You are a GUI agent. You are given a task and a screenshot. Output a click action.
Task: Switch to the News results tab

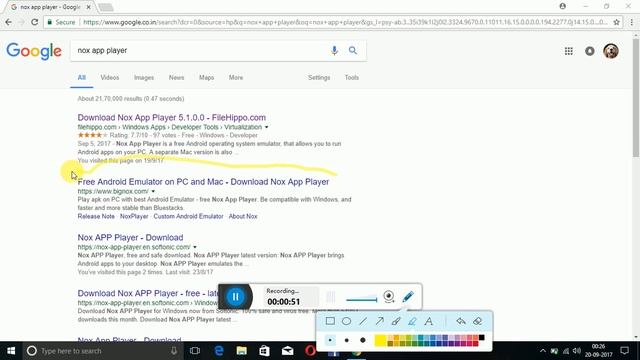click(x=176, y=78)
